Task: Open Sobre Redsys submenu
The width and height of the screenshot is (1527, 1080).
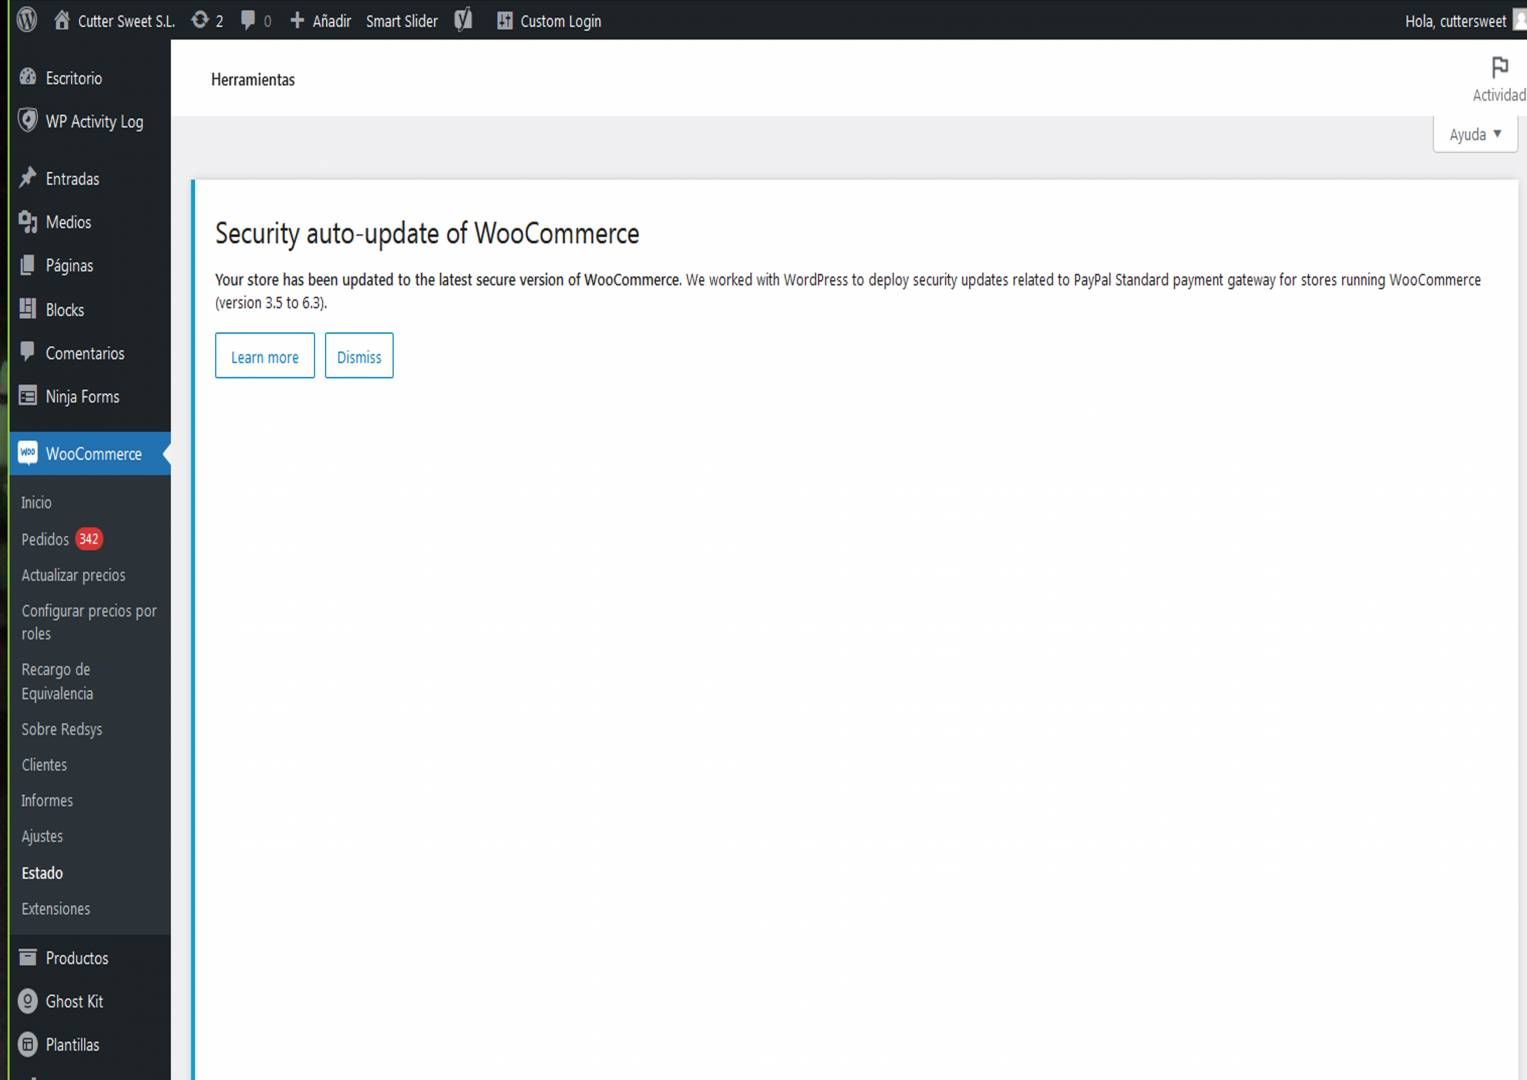Action: point(62,729)
